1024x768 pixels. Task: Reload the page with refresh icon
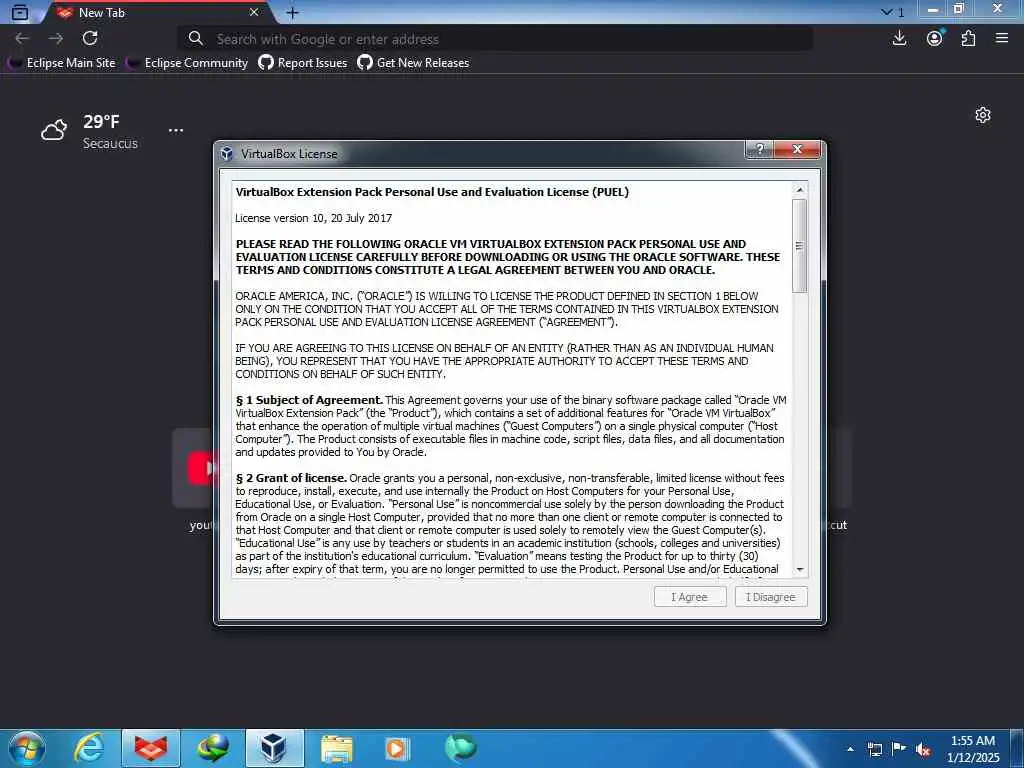[90, 39]
